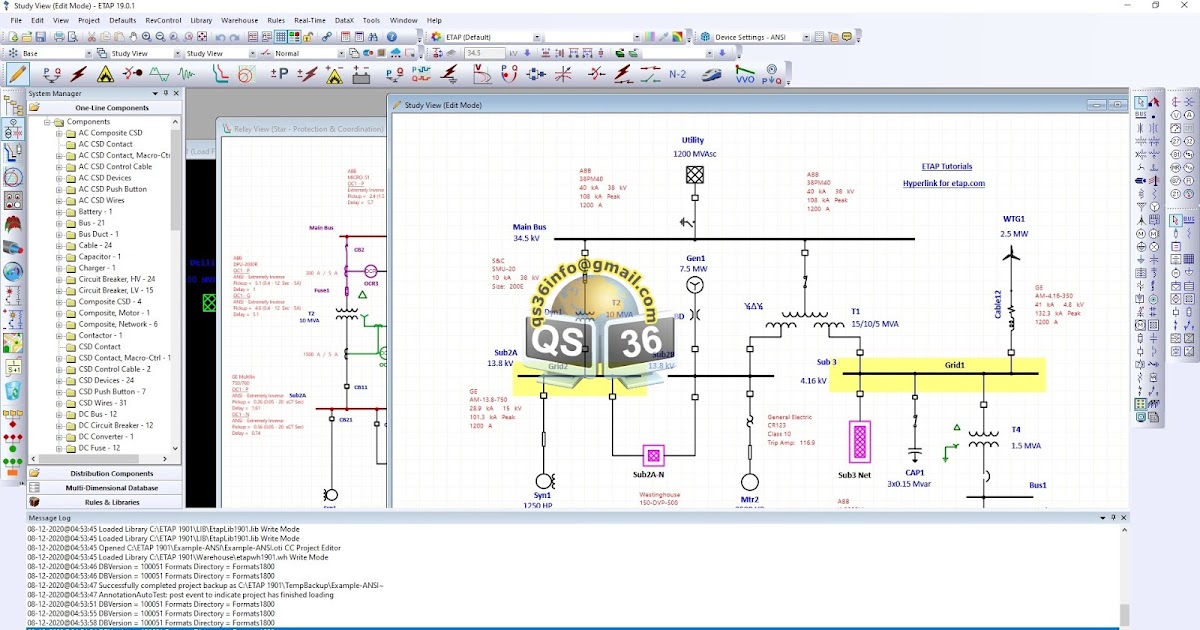Open the DataX menu
Viewport: 1200px width, 630px height.
[344, 20]
